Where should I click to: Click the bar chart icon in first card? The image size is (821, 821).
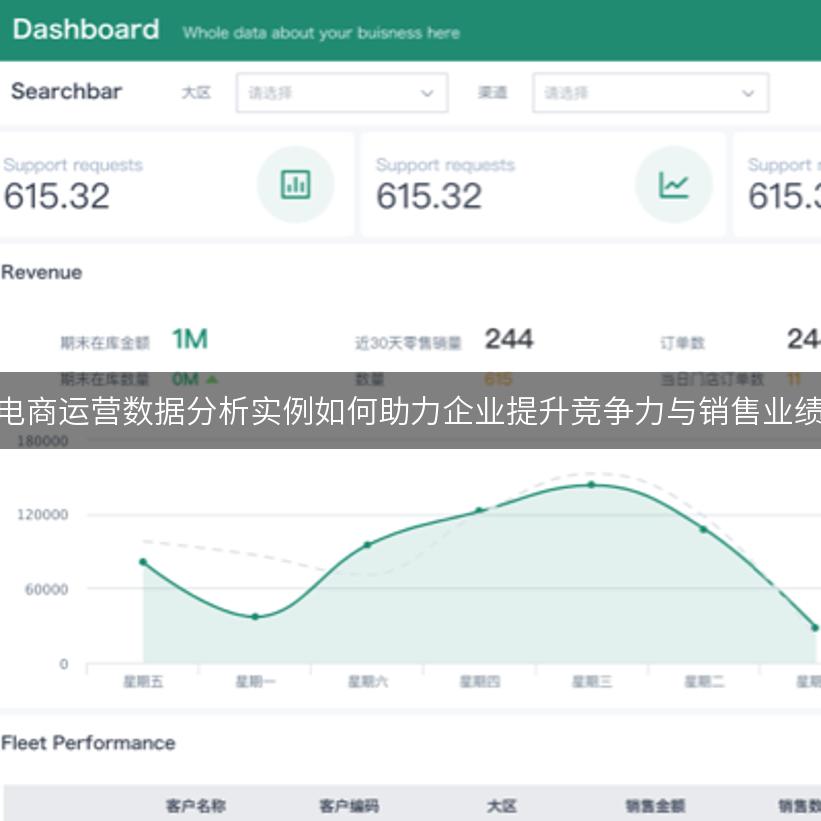point(295,184)
